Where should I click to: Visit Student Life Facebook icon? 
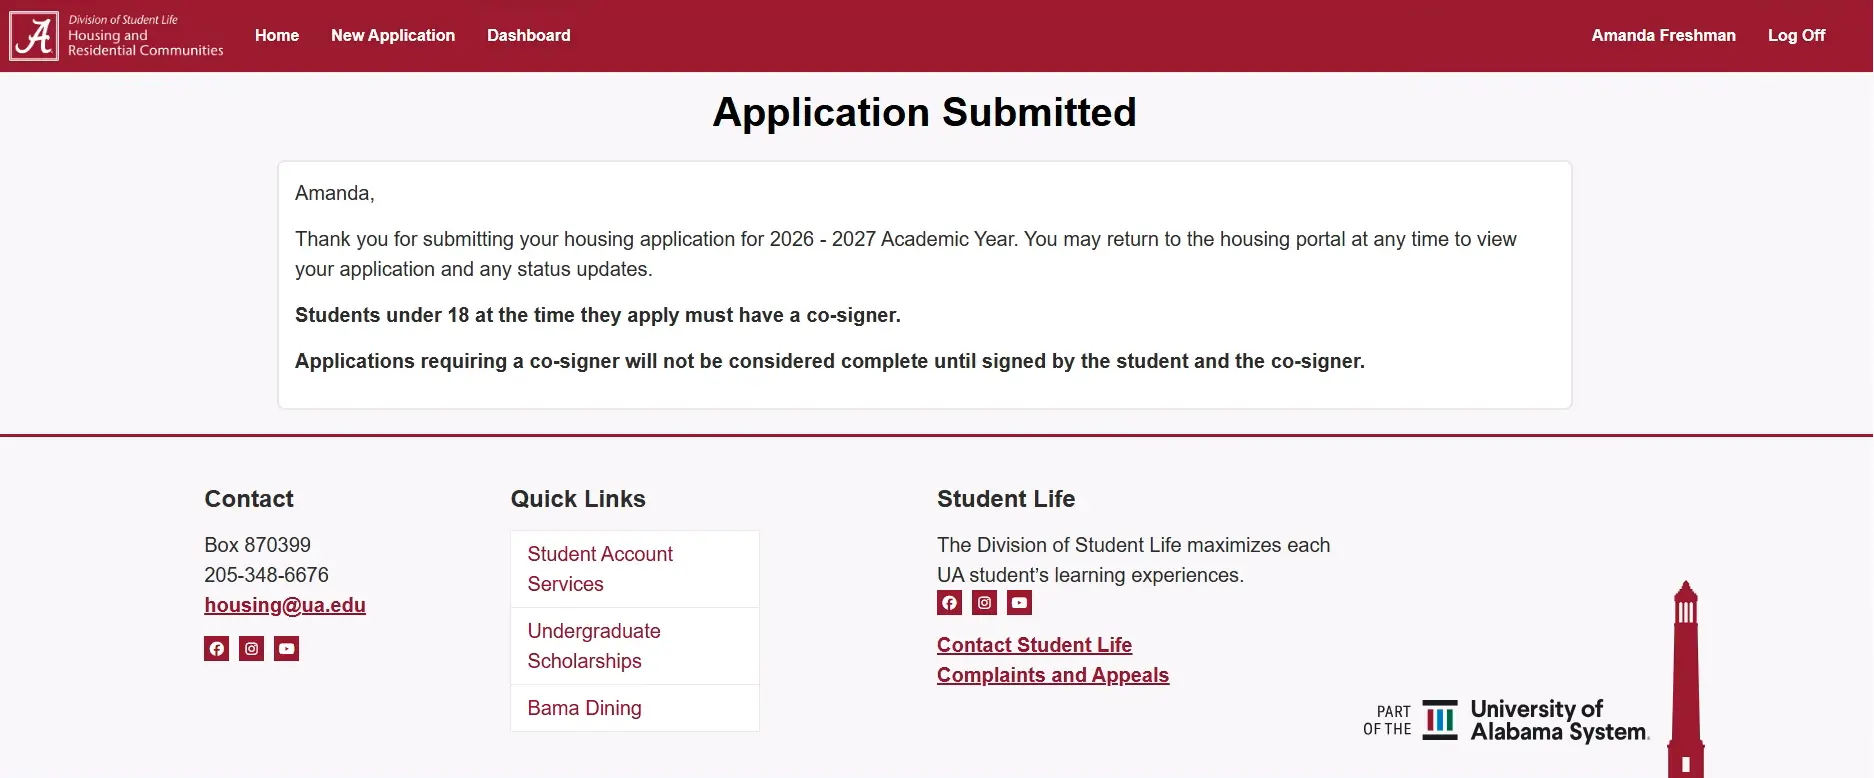pos(949,603)
